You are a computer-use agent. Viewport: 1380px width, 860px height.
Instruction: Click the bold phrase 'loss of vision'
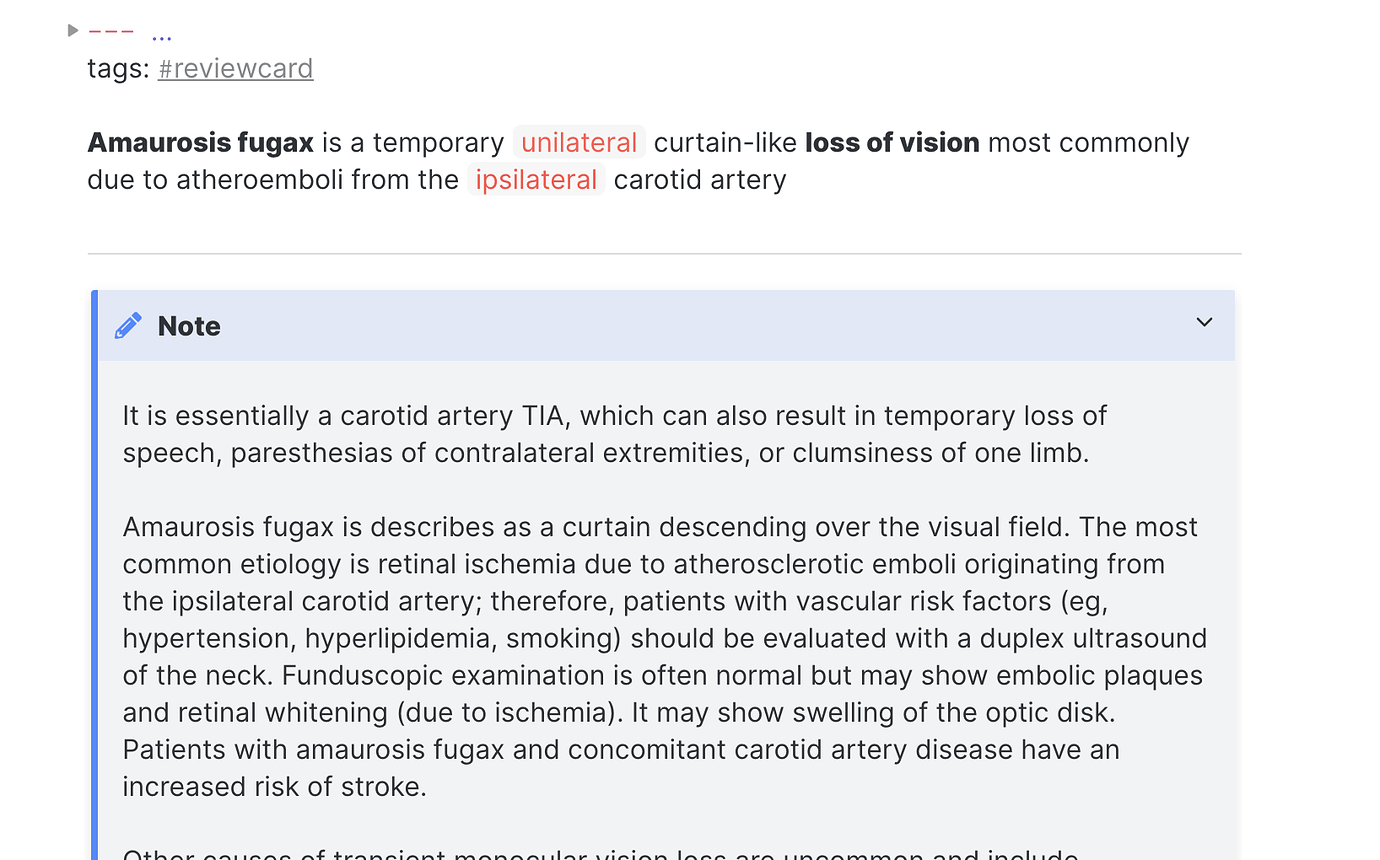[891, 142]
